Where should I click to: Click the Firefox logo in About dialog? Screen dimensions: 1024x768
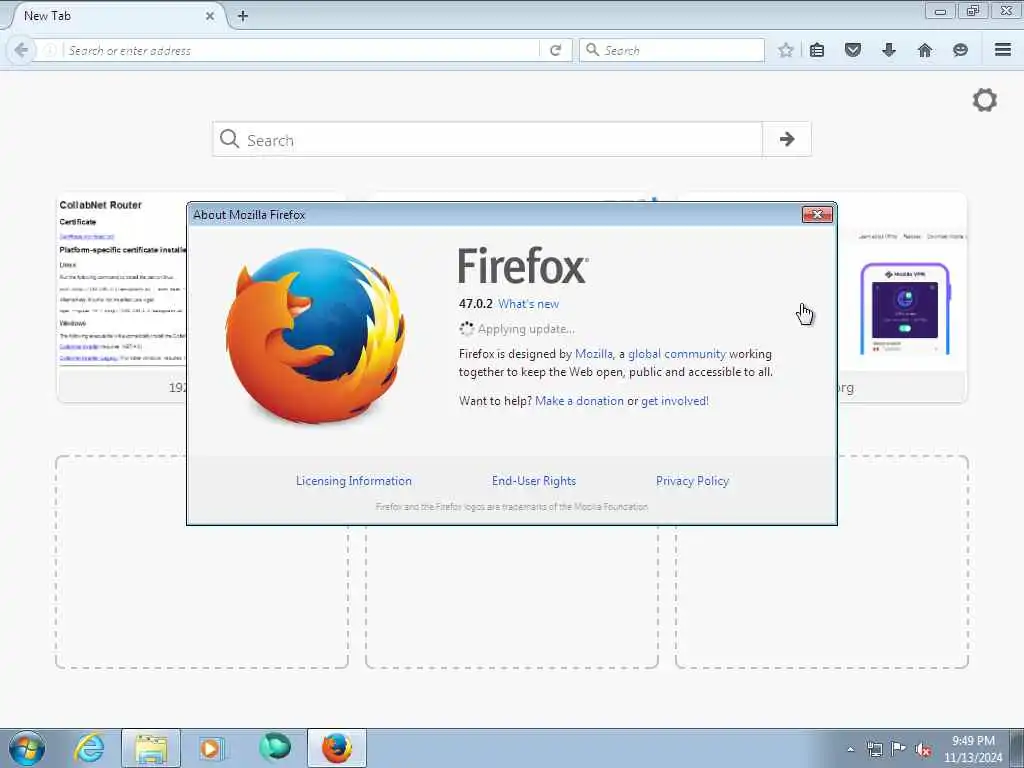[315, 336]
